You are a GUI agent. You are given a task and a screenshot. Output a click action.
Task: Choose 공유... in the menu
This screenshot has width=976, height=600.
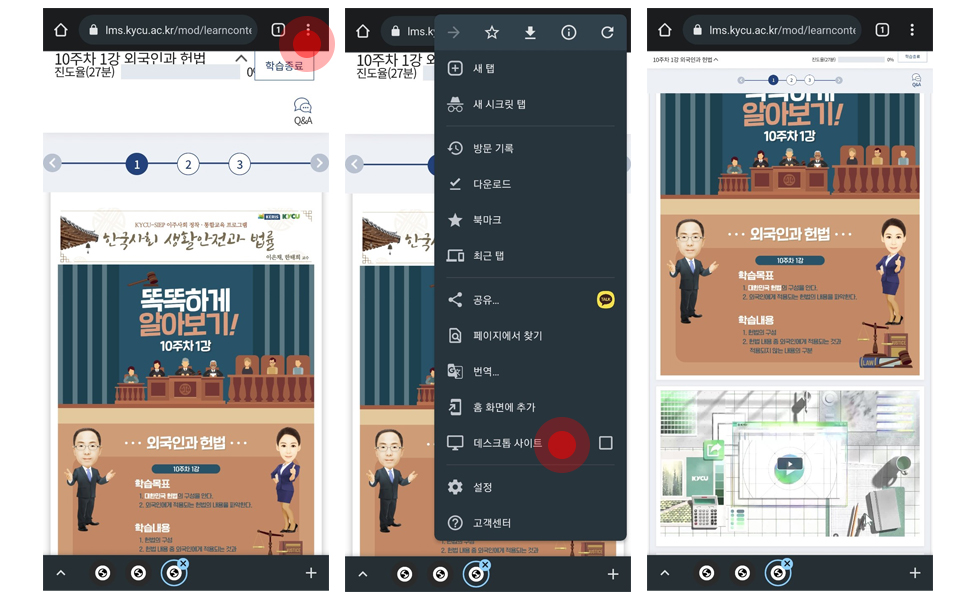pos(486,300)
